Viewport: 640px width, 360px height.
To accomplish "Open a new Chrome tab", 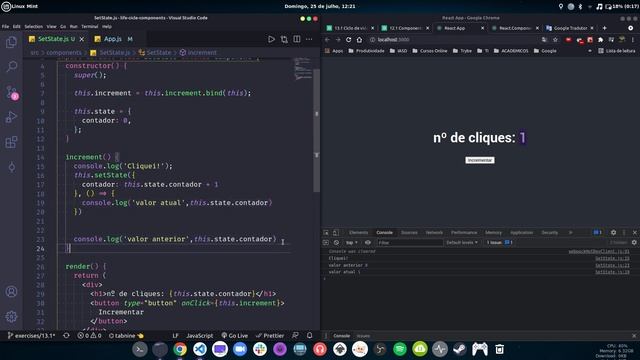I will (x=604, y=28).
